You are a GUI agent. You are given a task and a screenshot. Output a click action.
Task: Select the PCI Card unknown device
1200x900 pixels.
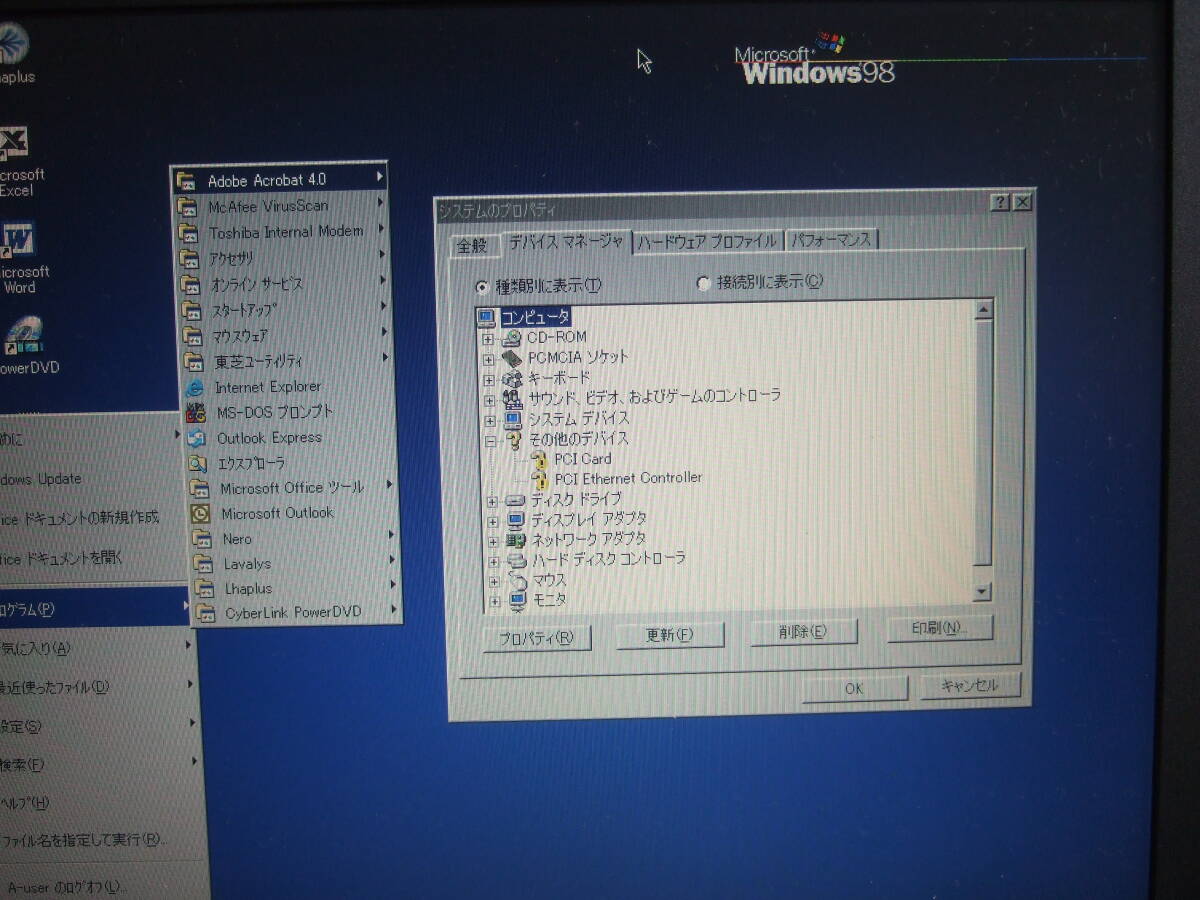(582, 459)
